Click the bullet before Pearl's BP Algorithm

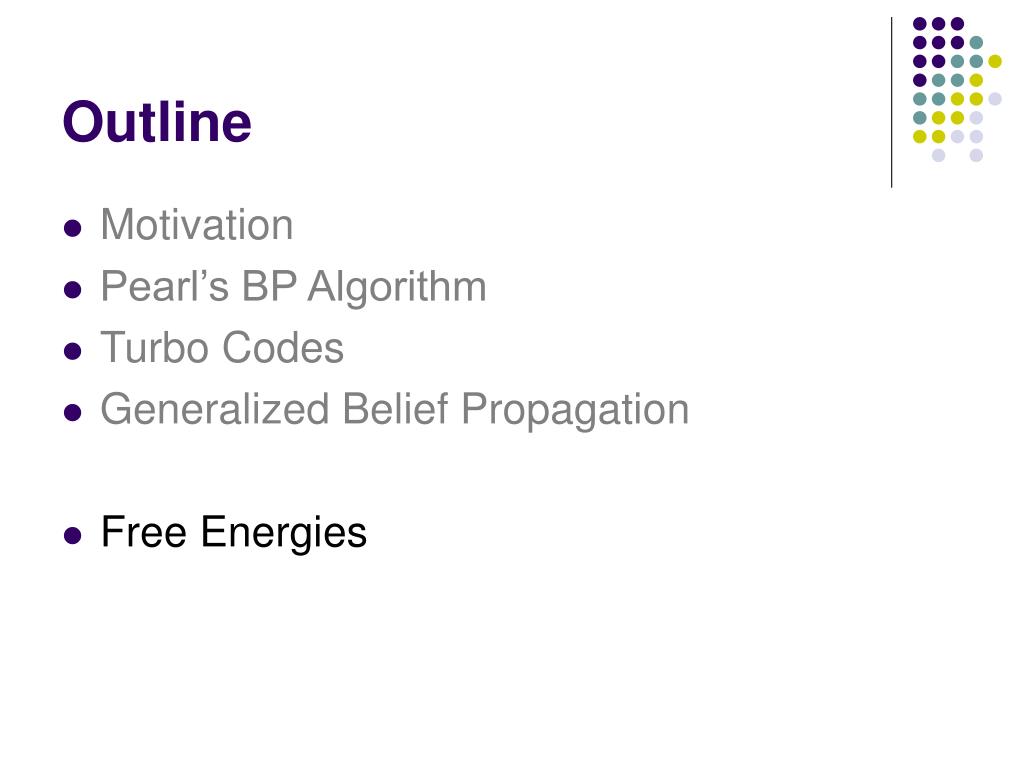72,289
